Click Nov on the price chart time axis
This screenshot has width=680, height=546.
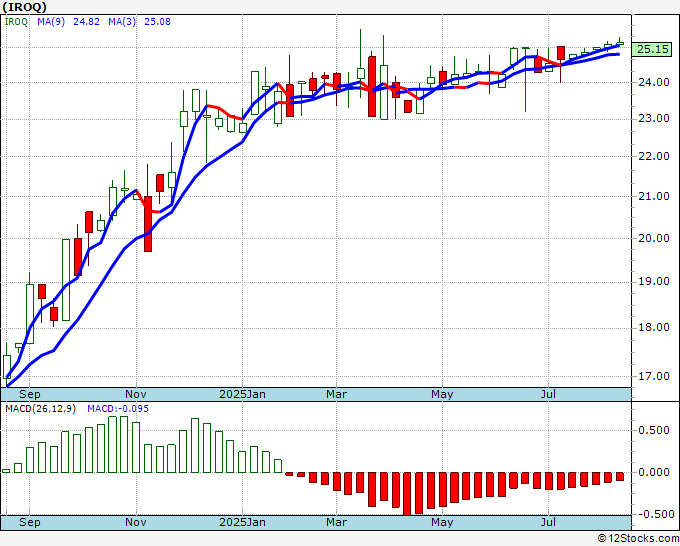[136, 394]
